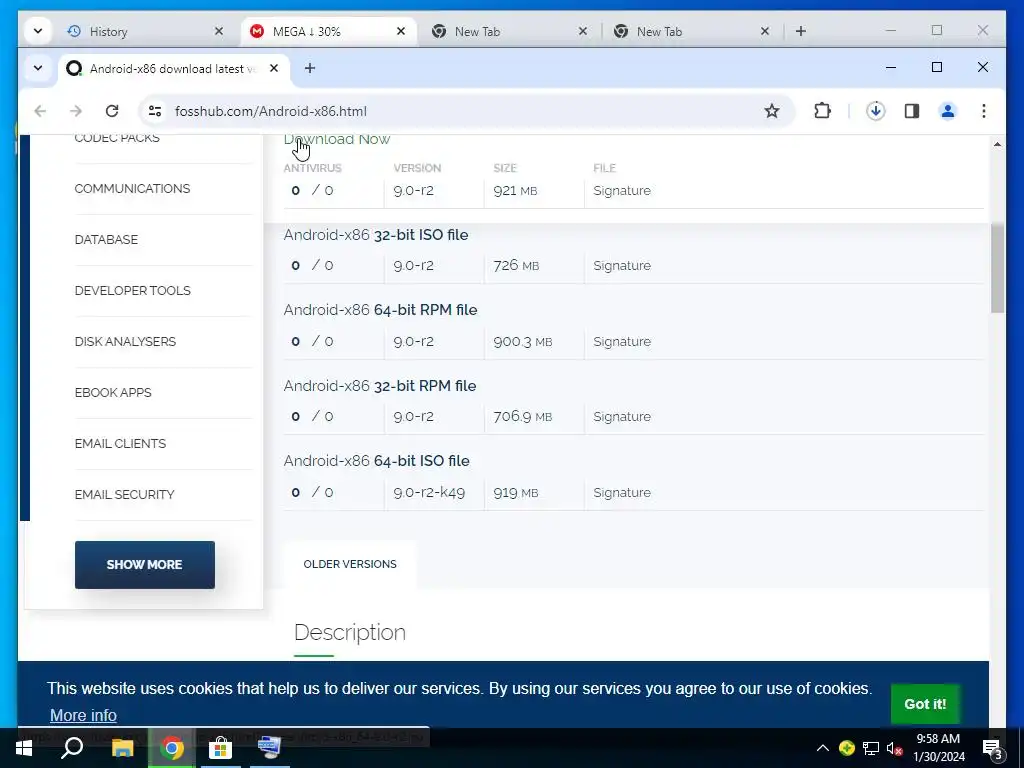Open notification center icon
Screen dimensions: 1024x768
click(992, 749)
